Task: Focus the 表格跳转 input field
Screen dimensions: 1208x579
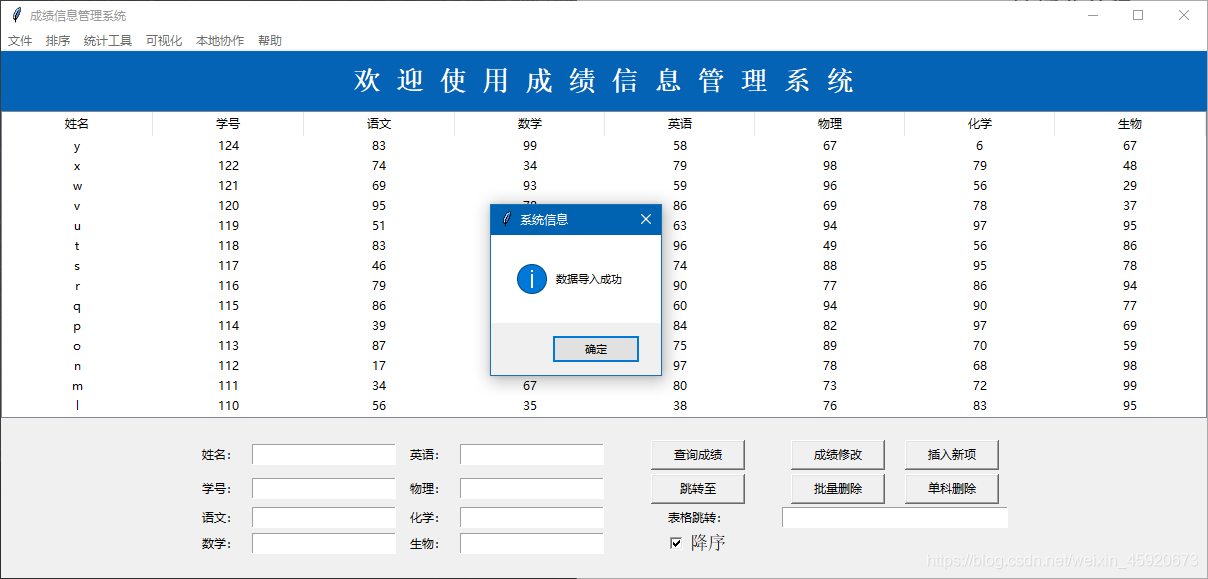Action: [895, 518]
